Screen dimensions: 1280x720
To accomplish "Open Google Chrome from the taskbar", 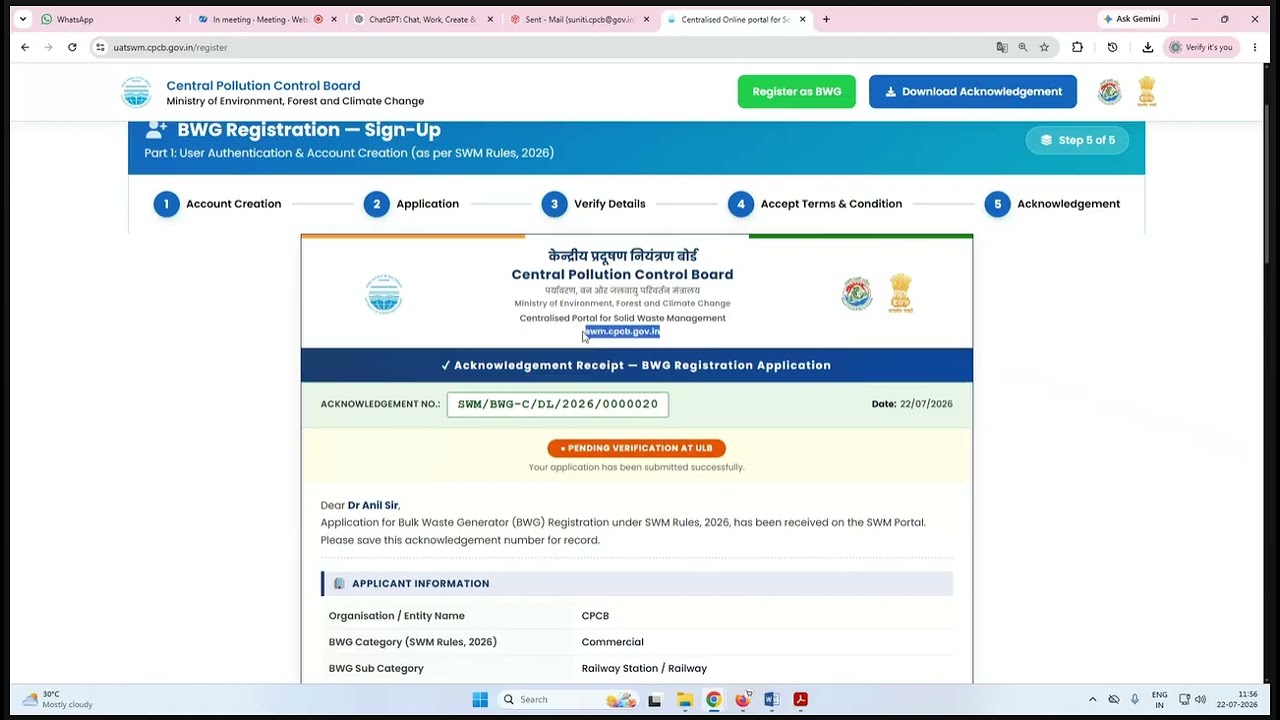I will click(x=714, y=699).
